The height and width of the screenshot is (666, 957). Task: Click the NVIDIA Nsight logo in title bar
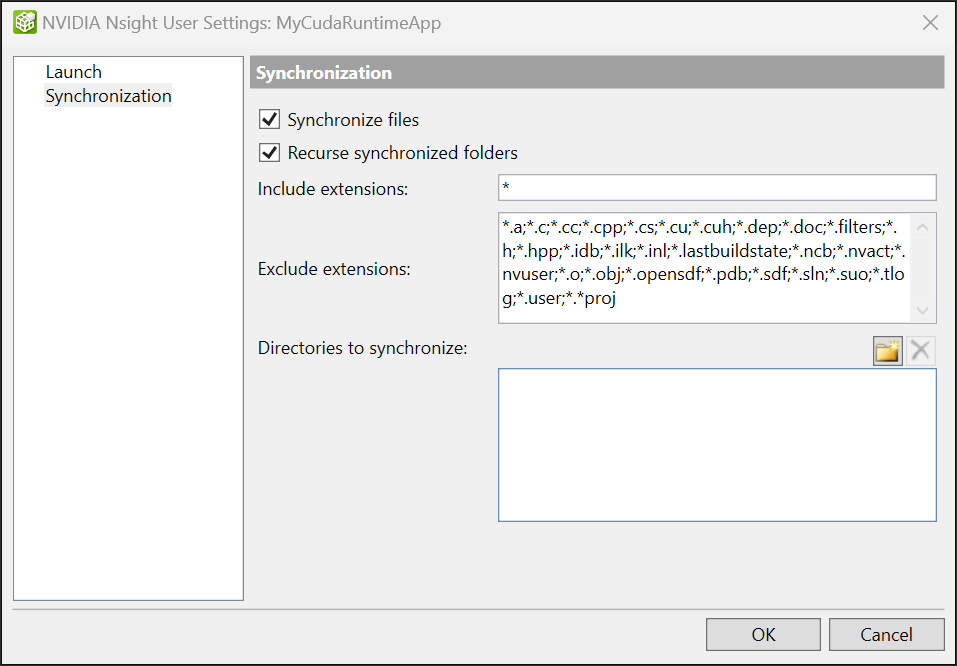point(25,23)
